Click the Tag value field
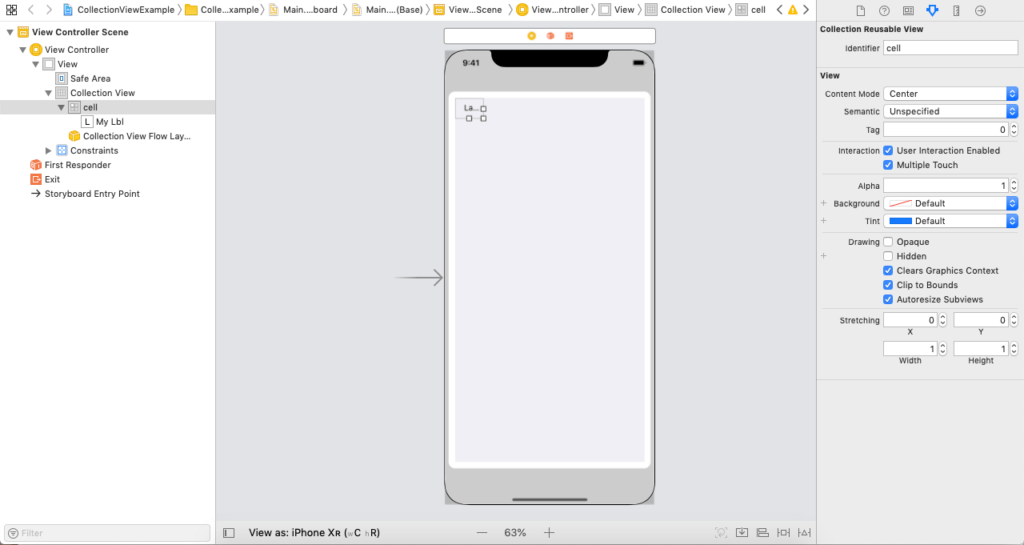This screenshot has width=1024, height=545. [946, 129]
